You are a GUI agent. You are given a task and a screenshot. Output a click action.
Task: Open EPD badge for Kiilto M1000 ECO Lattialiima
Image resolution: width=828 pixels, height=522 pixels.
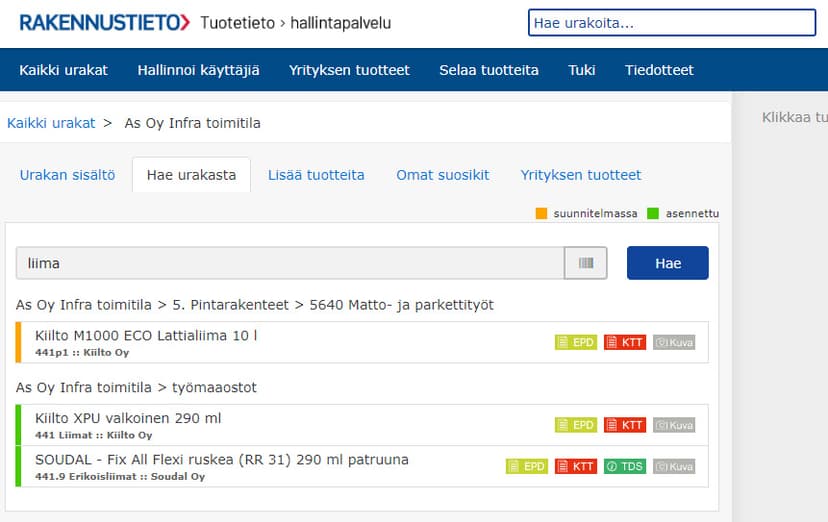pyautogui.click(x=576, y=343)
